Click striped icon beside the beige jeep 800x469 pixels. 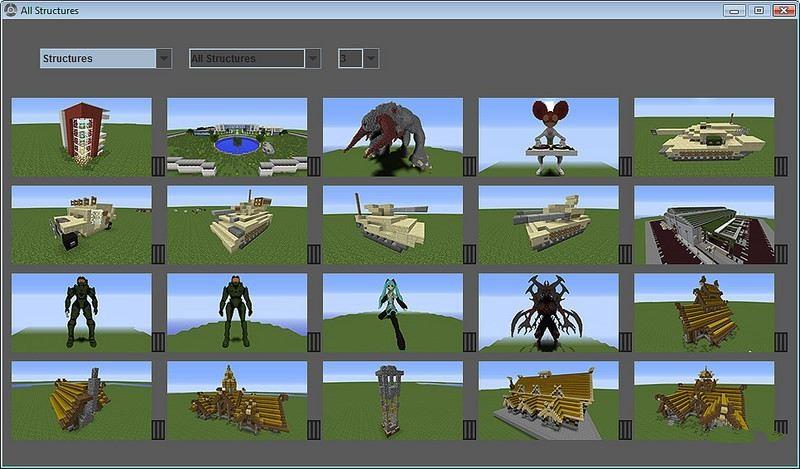tap(159, 254)
